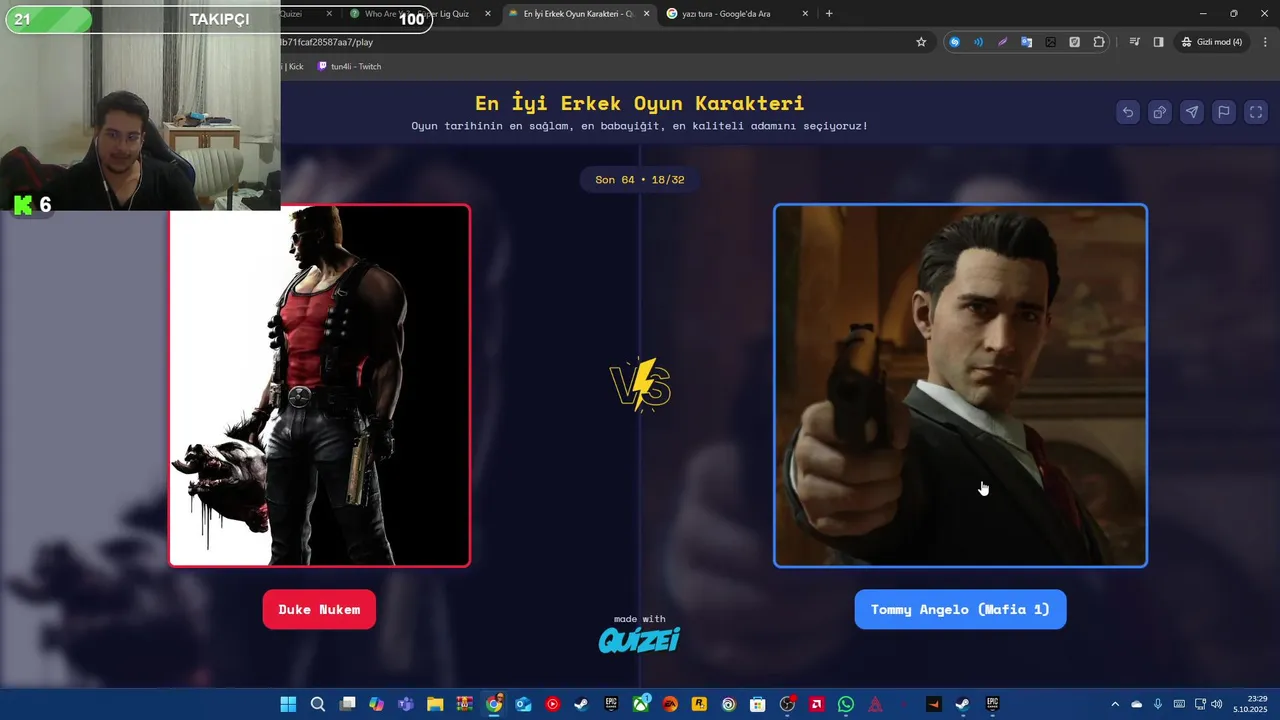This screenshot has height=720, width=1280.
Task: Toggle fullscreen with the expand icon
Action: click(1256, 112)
